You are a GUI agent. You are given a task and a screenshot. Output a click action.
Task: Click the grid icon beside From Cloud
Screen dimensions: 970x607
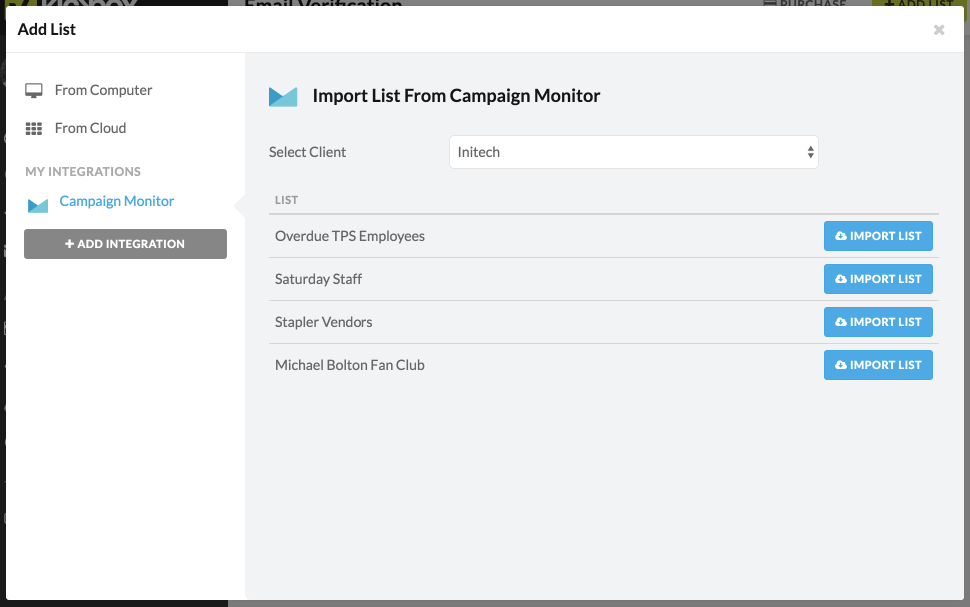coord(33,129)
